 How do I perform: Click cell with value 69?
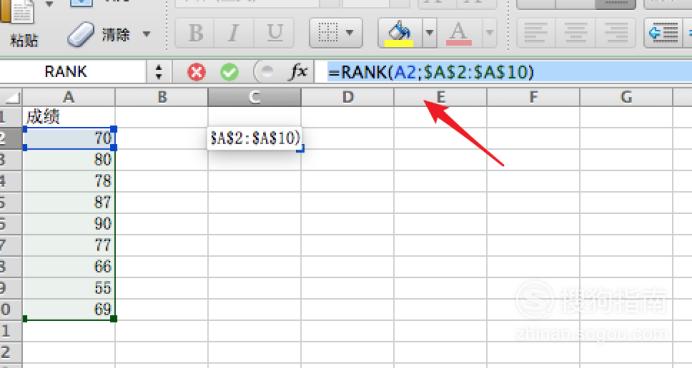68,309
